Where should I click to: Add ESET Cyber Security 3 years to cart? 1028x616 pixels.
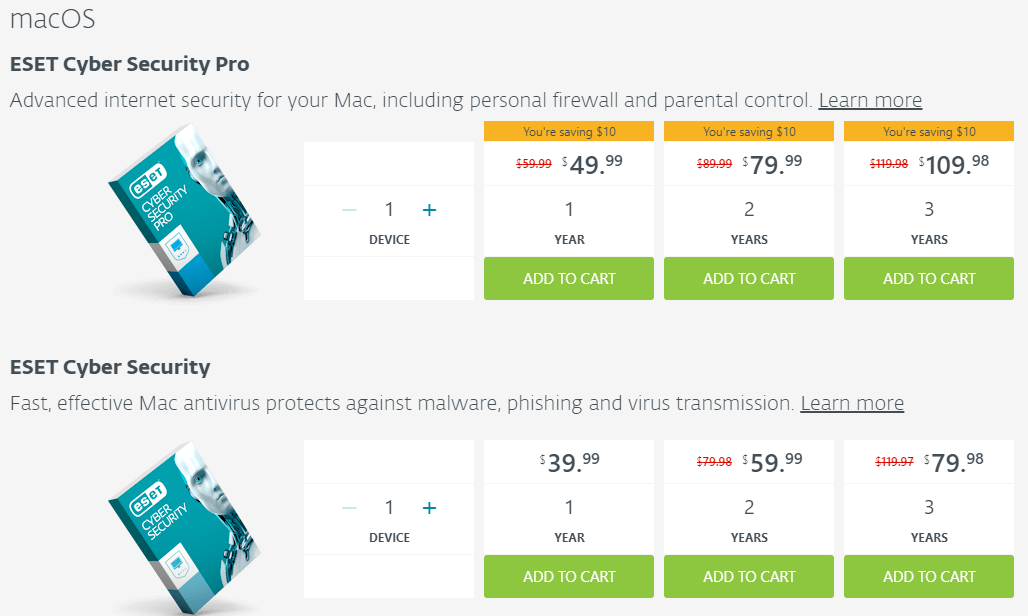click(x=929, y=577)
